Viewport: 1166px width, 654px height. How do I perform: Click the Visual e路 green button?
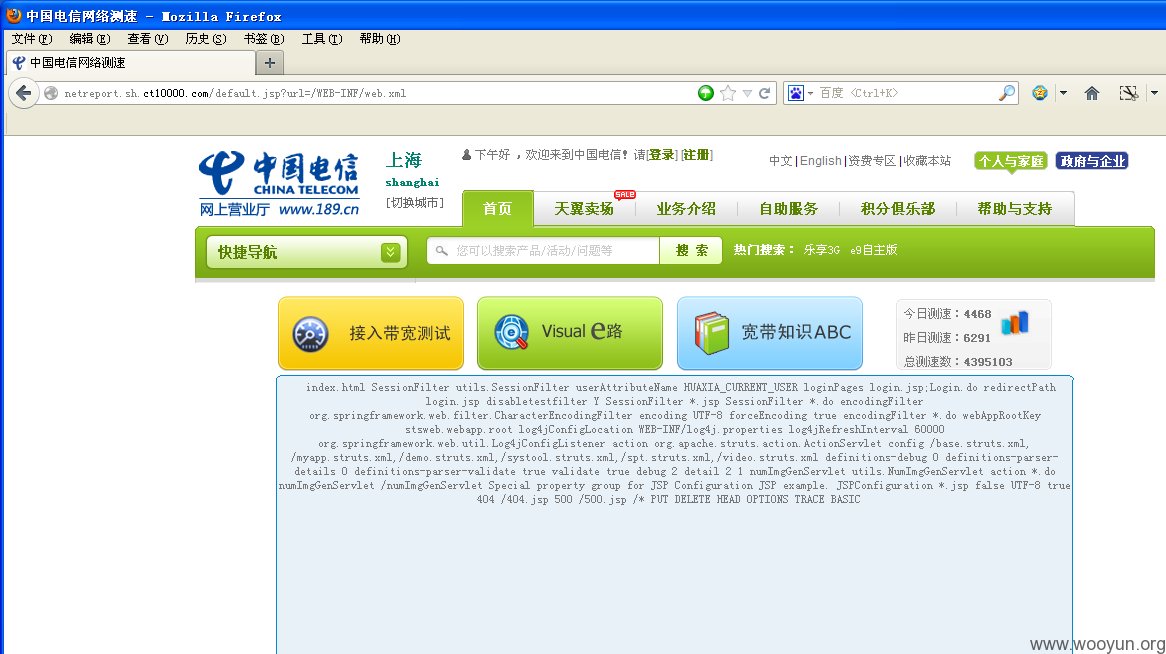click(570, 333)
